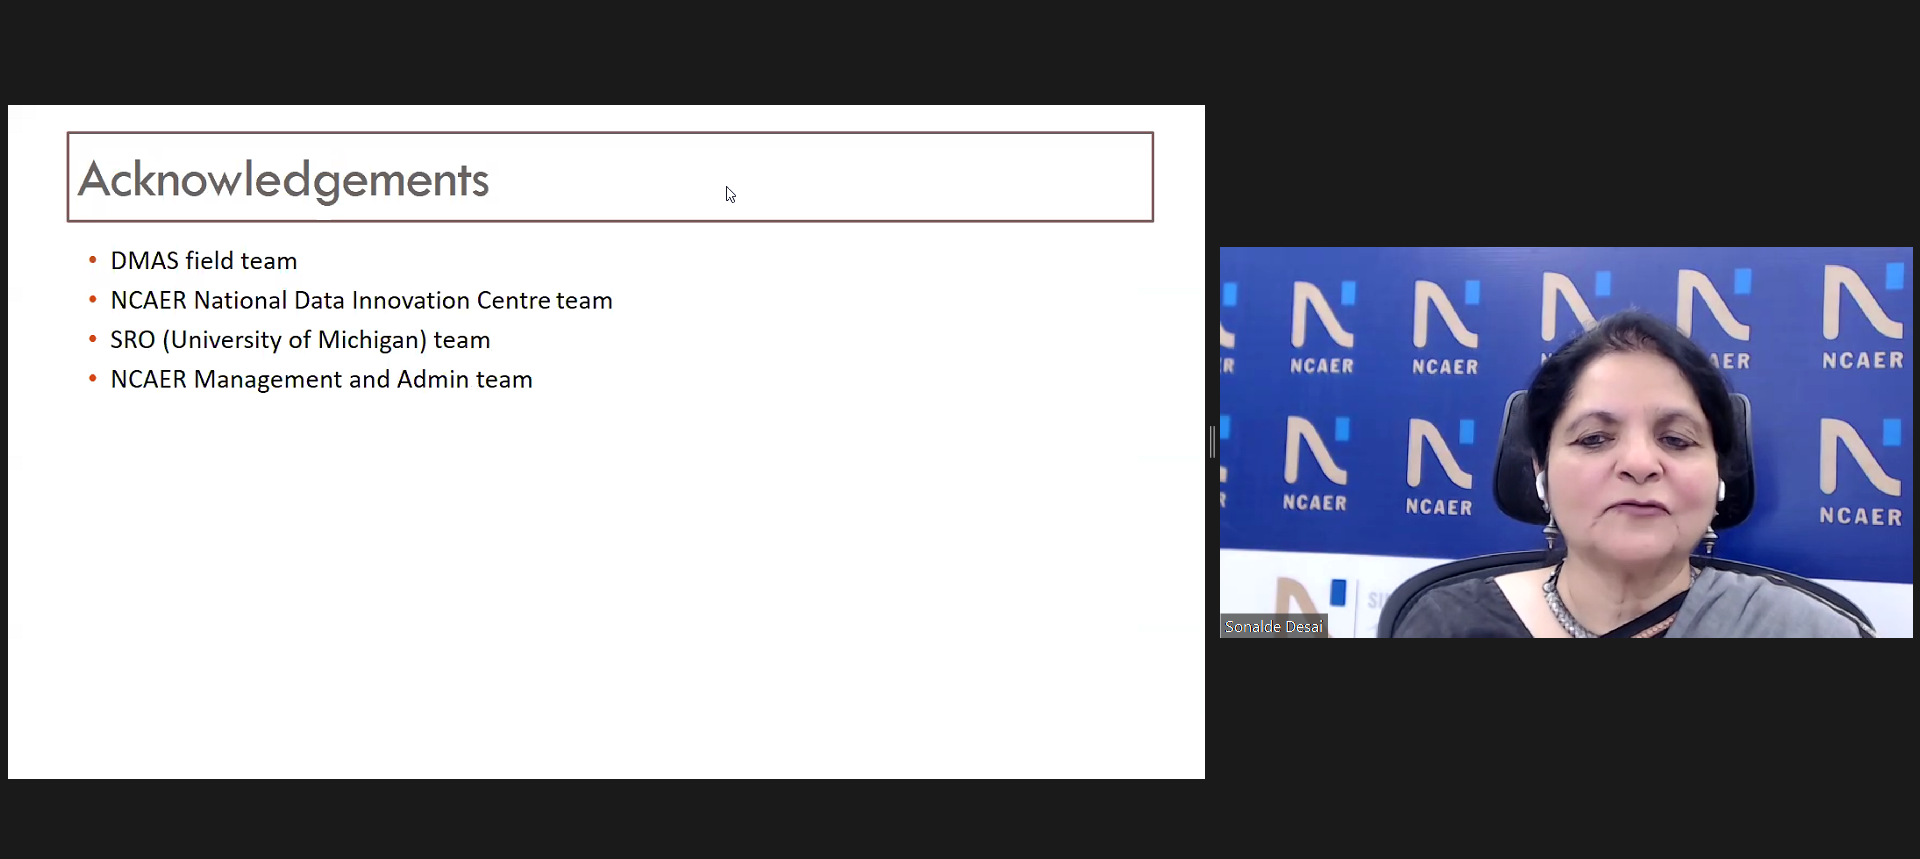Click bullet dot before NCAER Management line
This screenshot has width=1920, height=859.
93,379
